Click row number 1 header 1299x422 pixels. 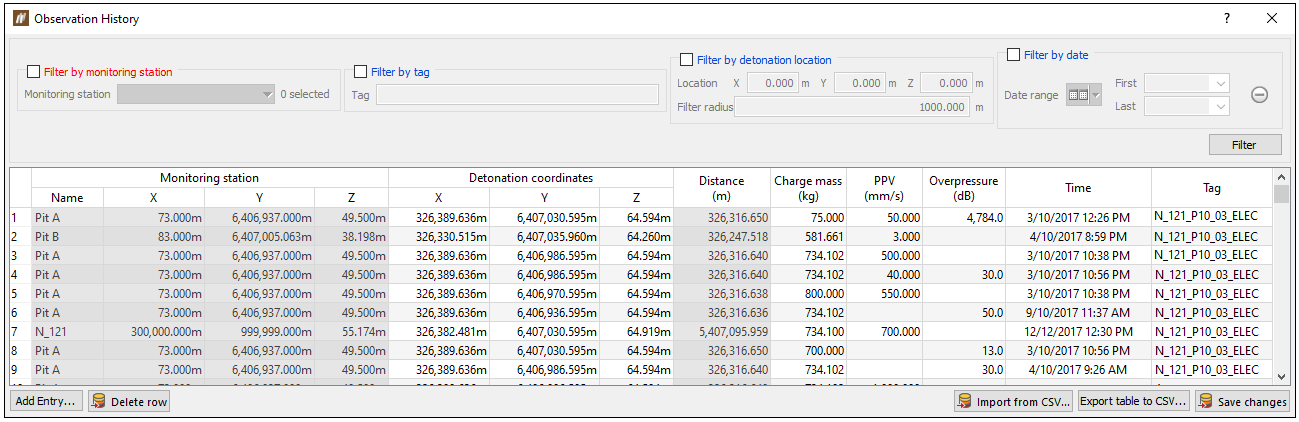[20, 217]
